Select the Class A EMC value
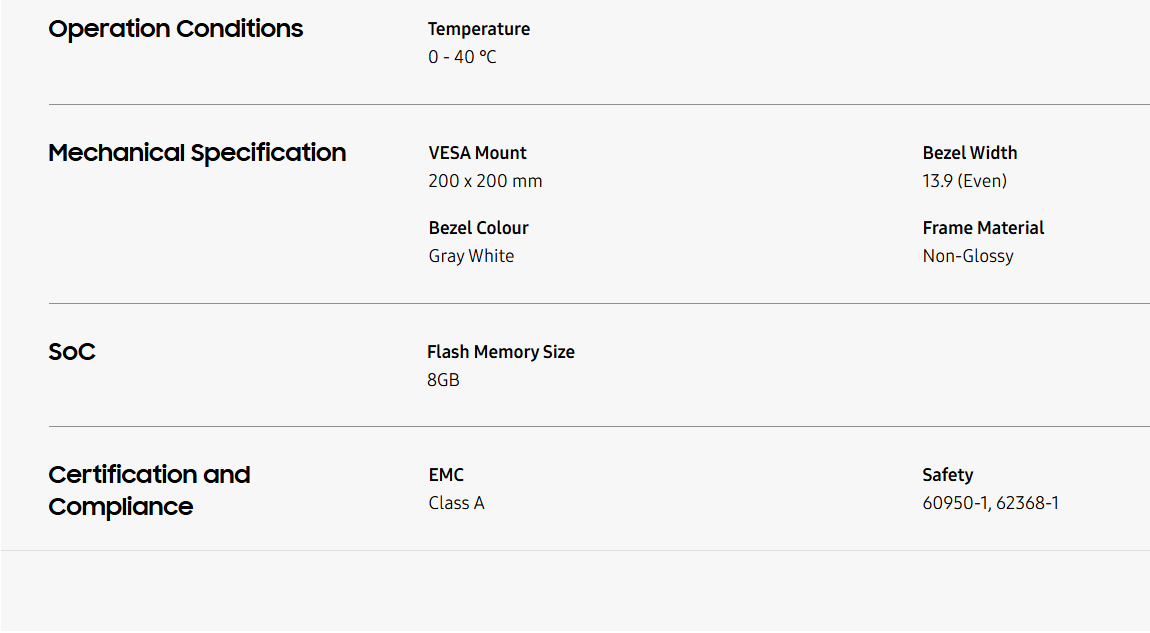The image size is (1150, 633). [456, 503]
